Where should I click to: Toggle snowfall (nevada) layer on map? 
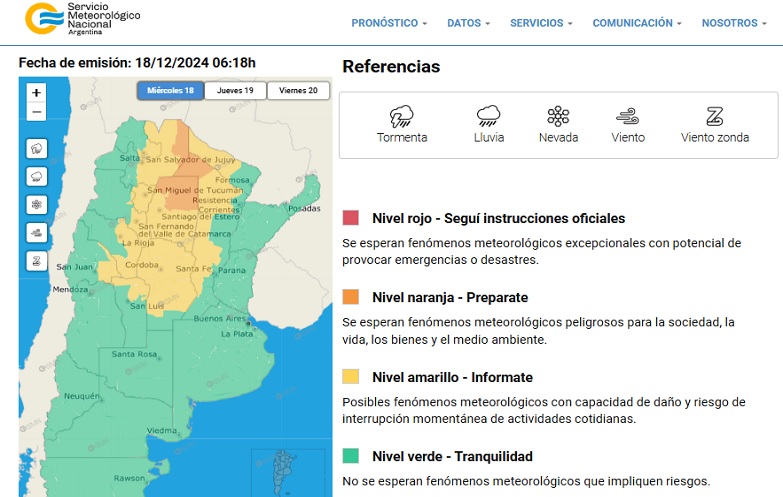[x=37, y=204]
